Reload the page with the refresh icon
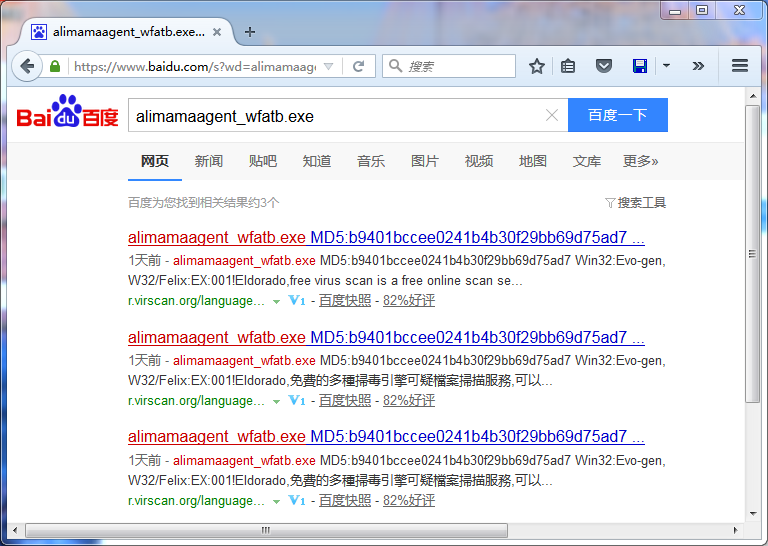 [358, 66]
